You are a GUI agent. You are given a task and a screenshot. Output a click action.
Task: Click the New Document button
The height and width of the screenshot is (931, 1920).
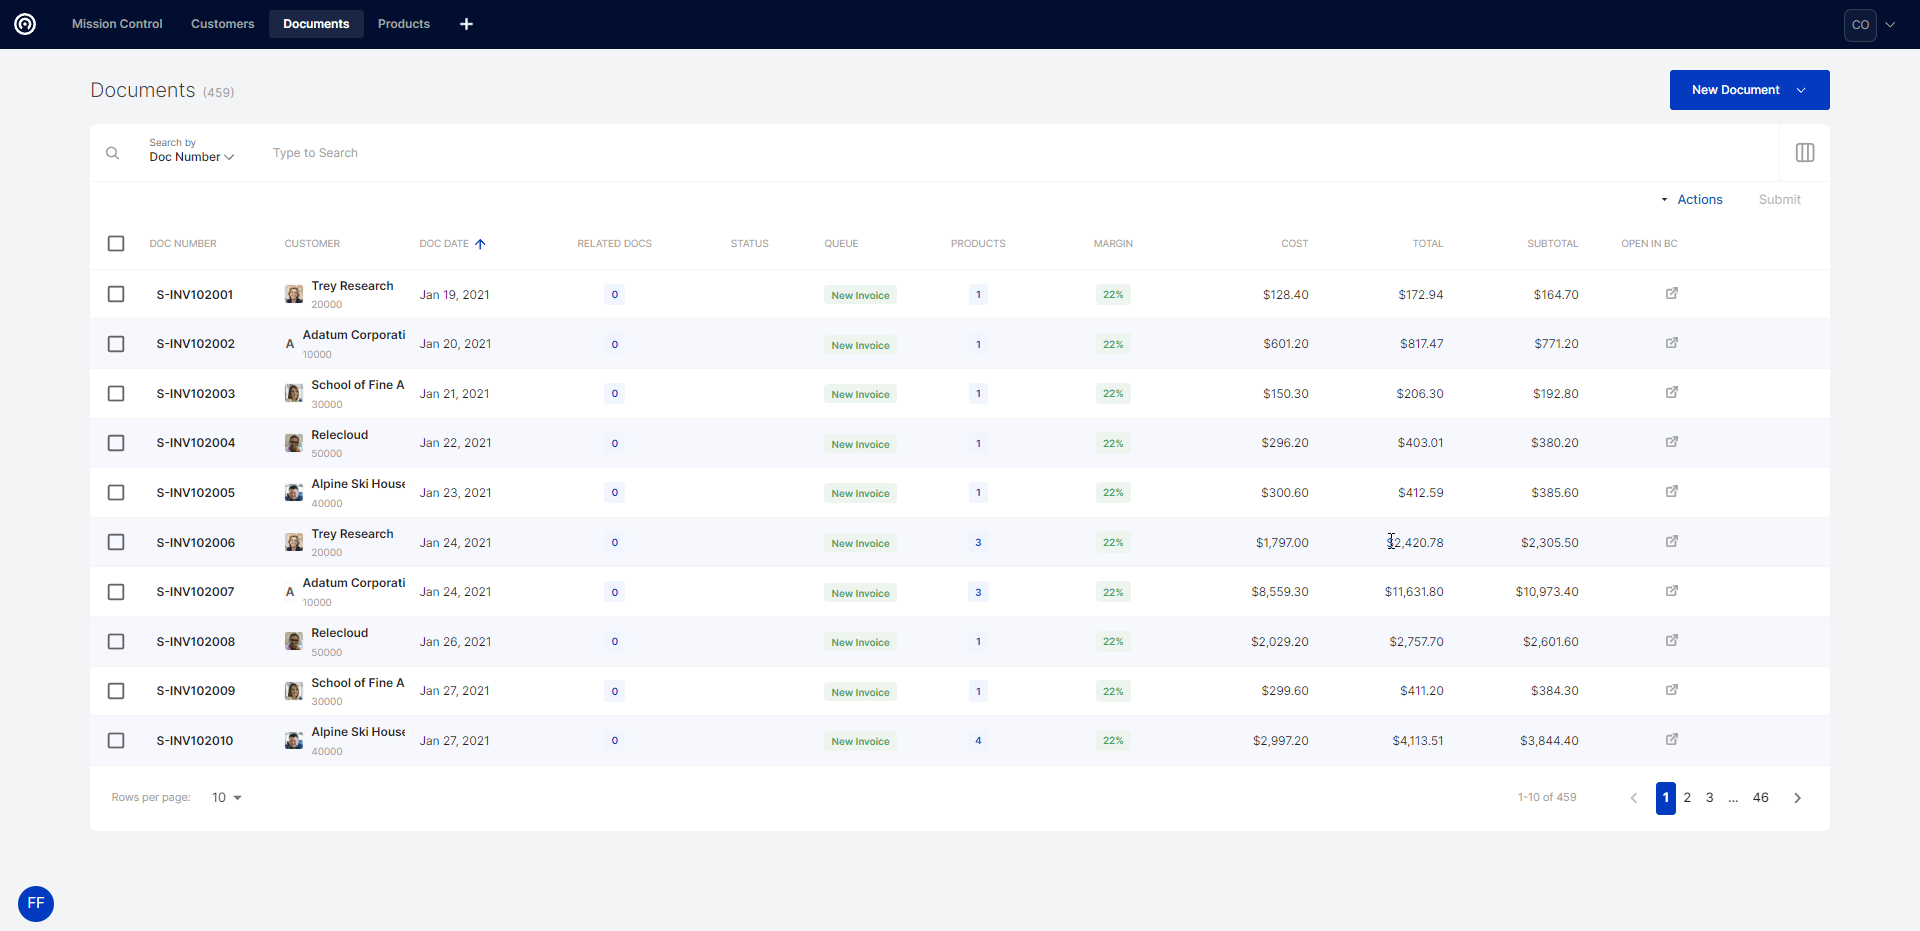(1748, 90)
